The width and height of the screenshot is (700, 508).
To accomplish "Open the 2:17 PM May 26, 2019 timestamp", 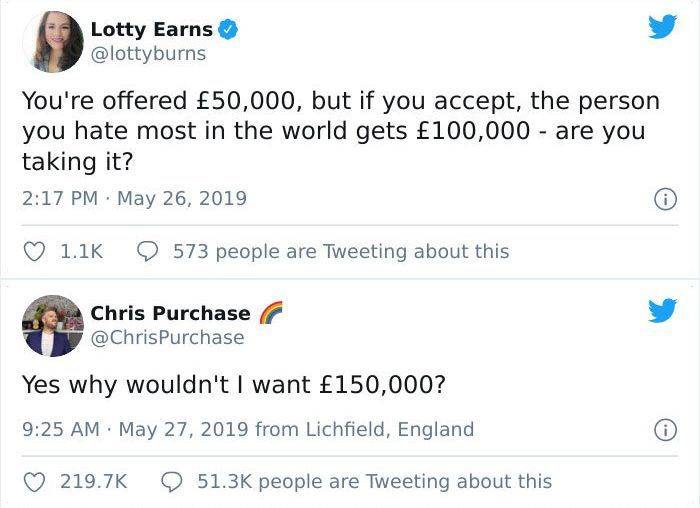I will [134, 198].
